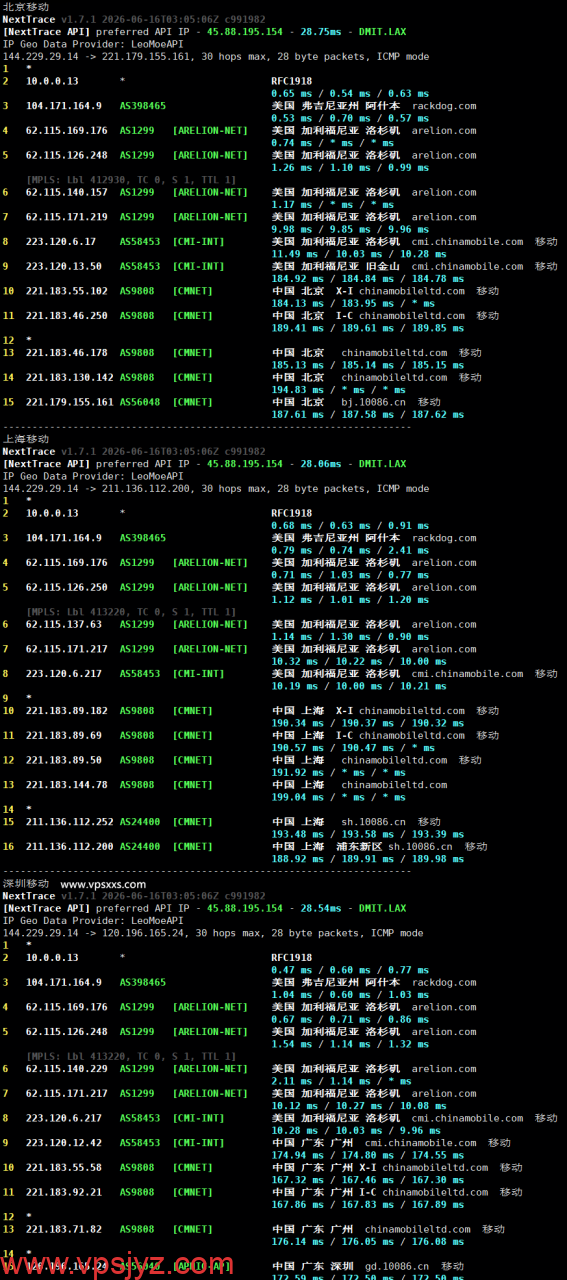Click hop IP 221.183.46.178
The width and height of the screenshot is (567, 1280).
tap(66, 352)
